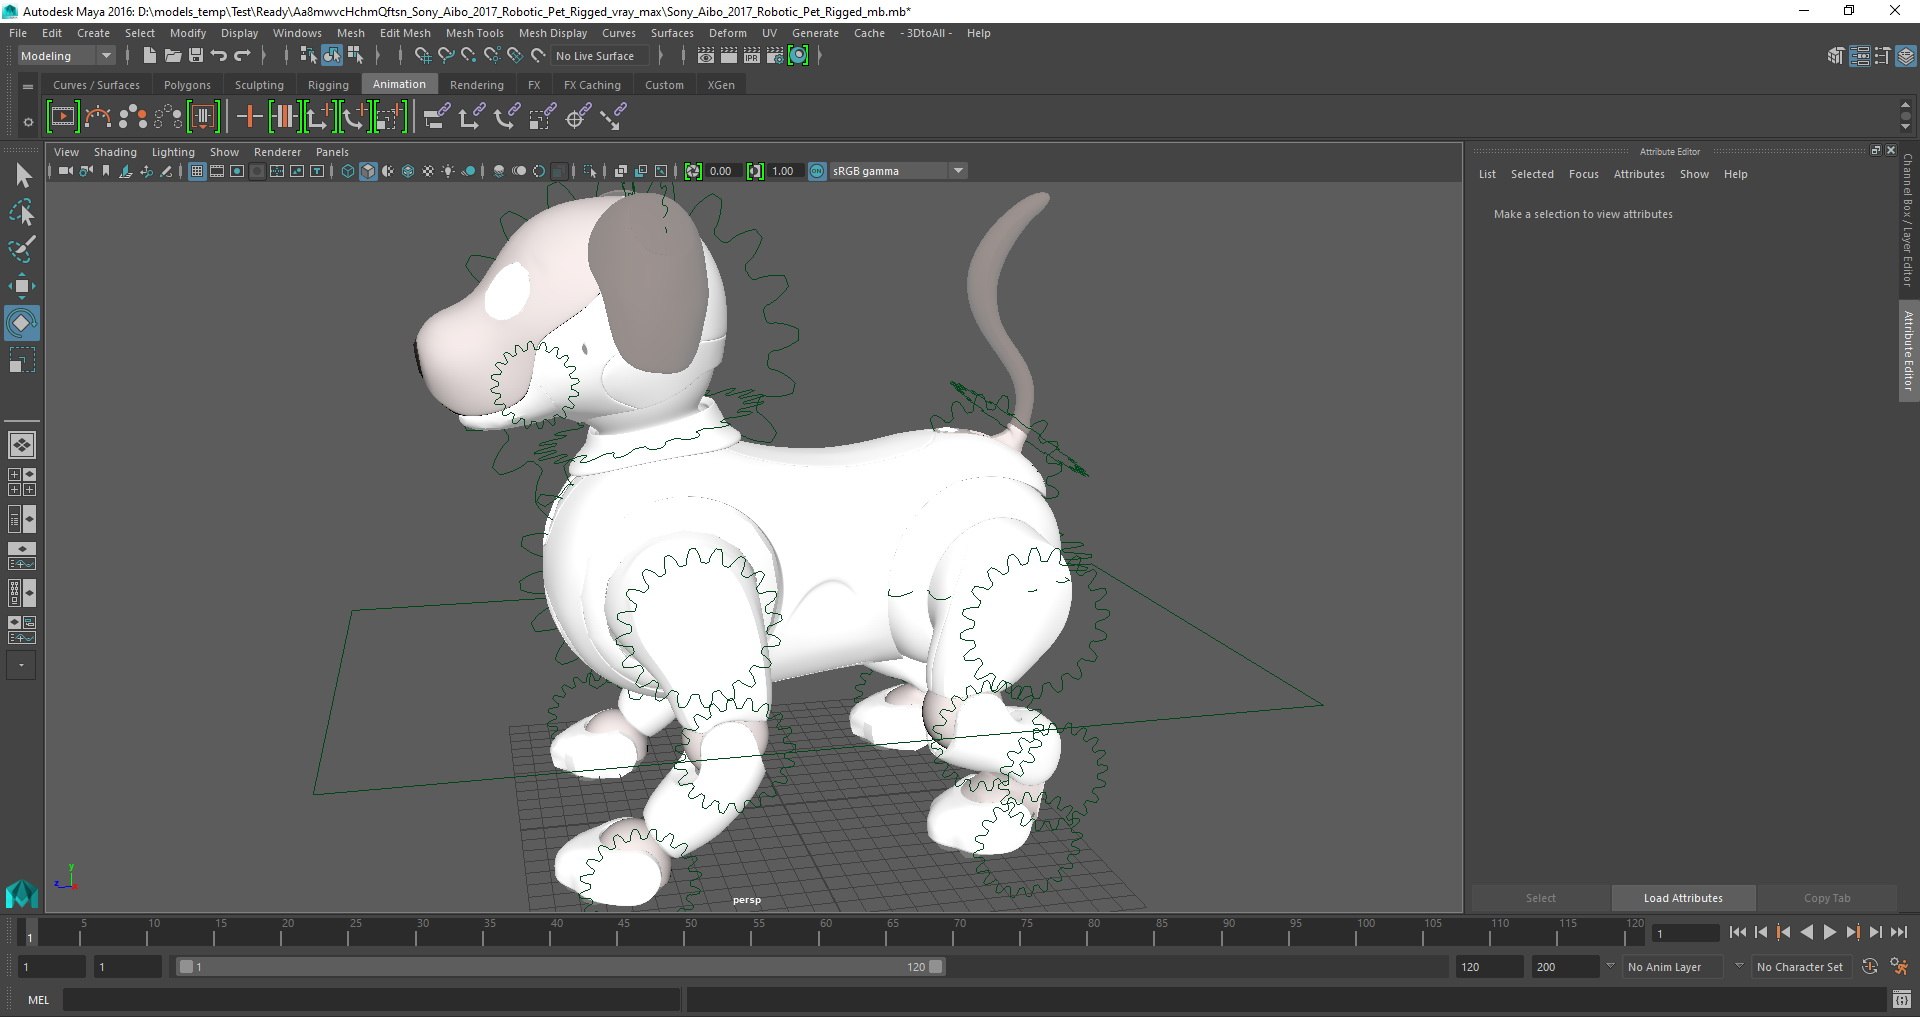The image size is (1920, 1017).
Task: Activate the Rotate tool
Action: pos(22,323)
